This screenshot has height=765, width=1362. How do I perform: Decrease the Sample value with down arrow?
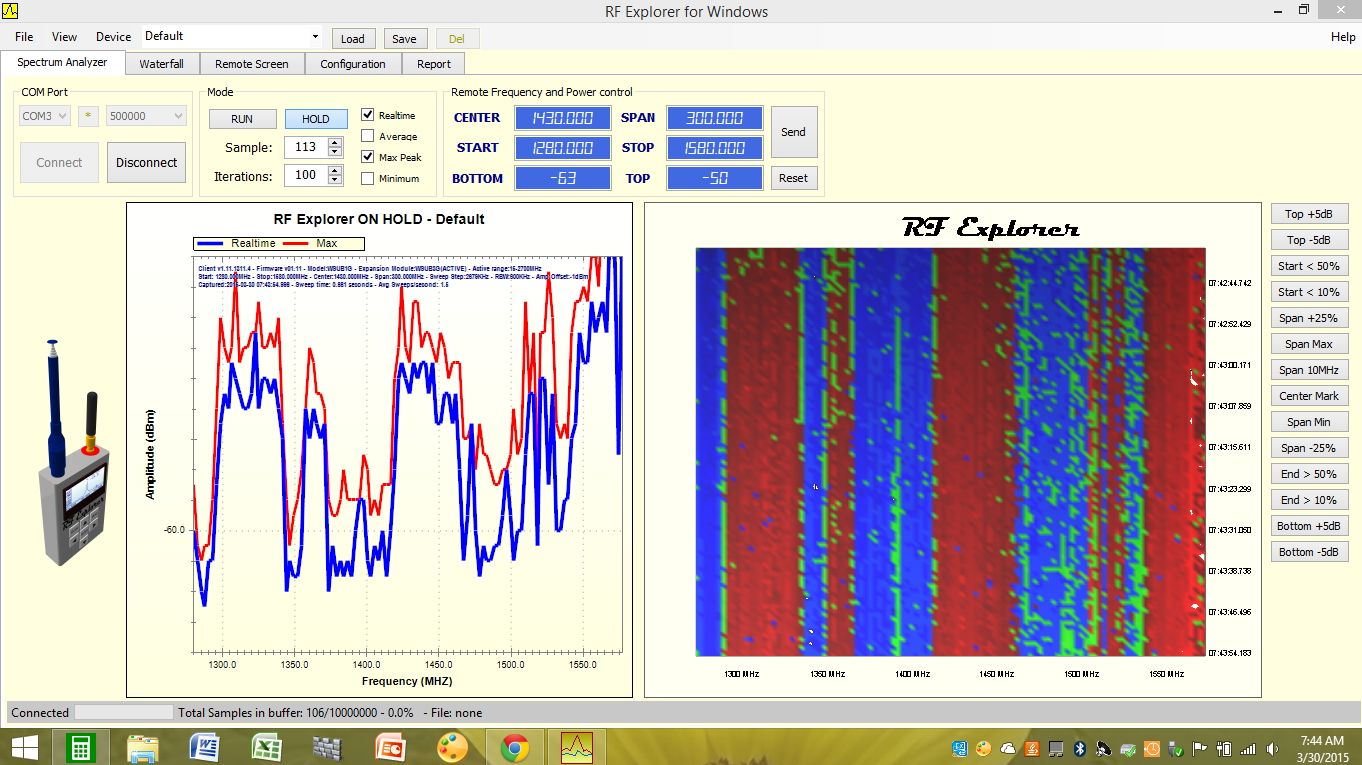335,152
